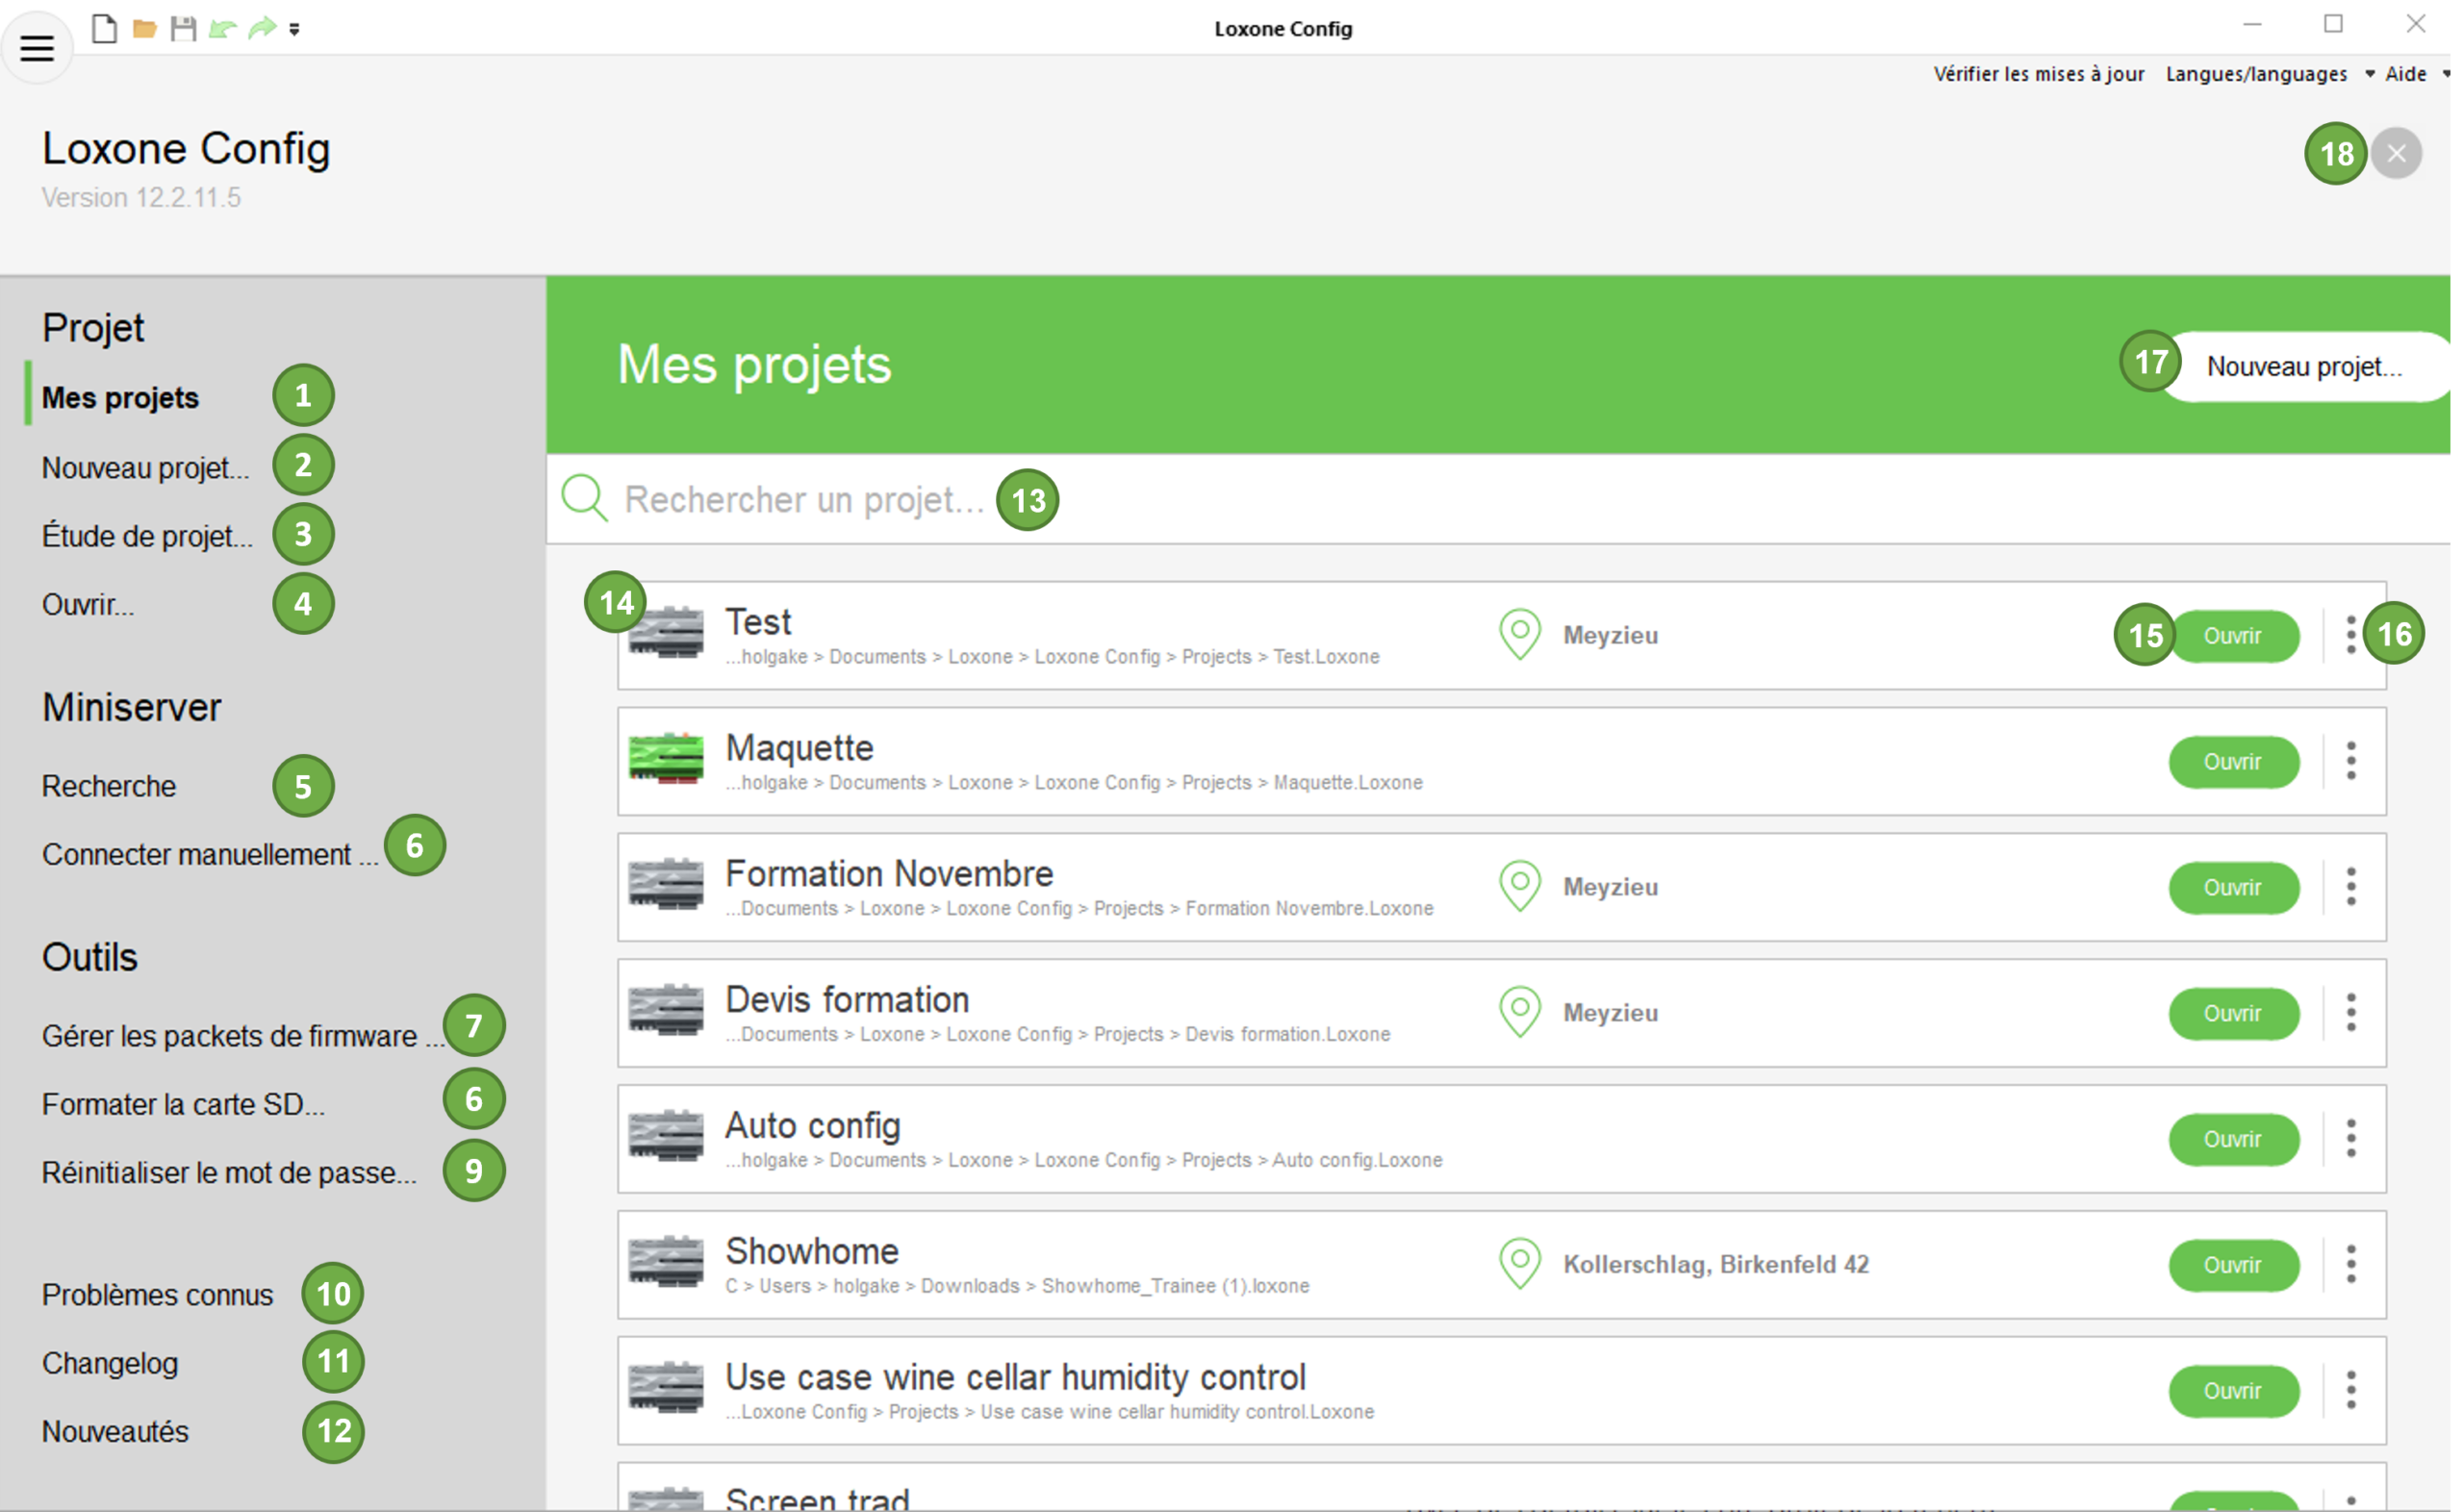Open the Langues/languages menu
Image resolution: width=2463 pixels, height=1512 pixels.
pyautogui.click(x=2256, y=74)
